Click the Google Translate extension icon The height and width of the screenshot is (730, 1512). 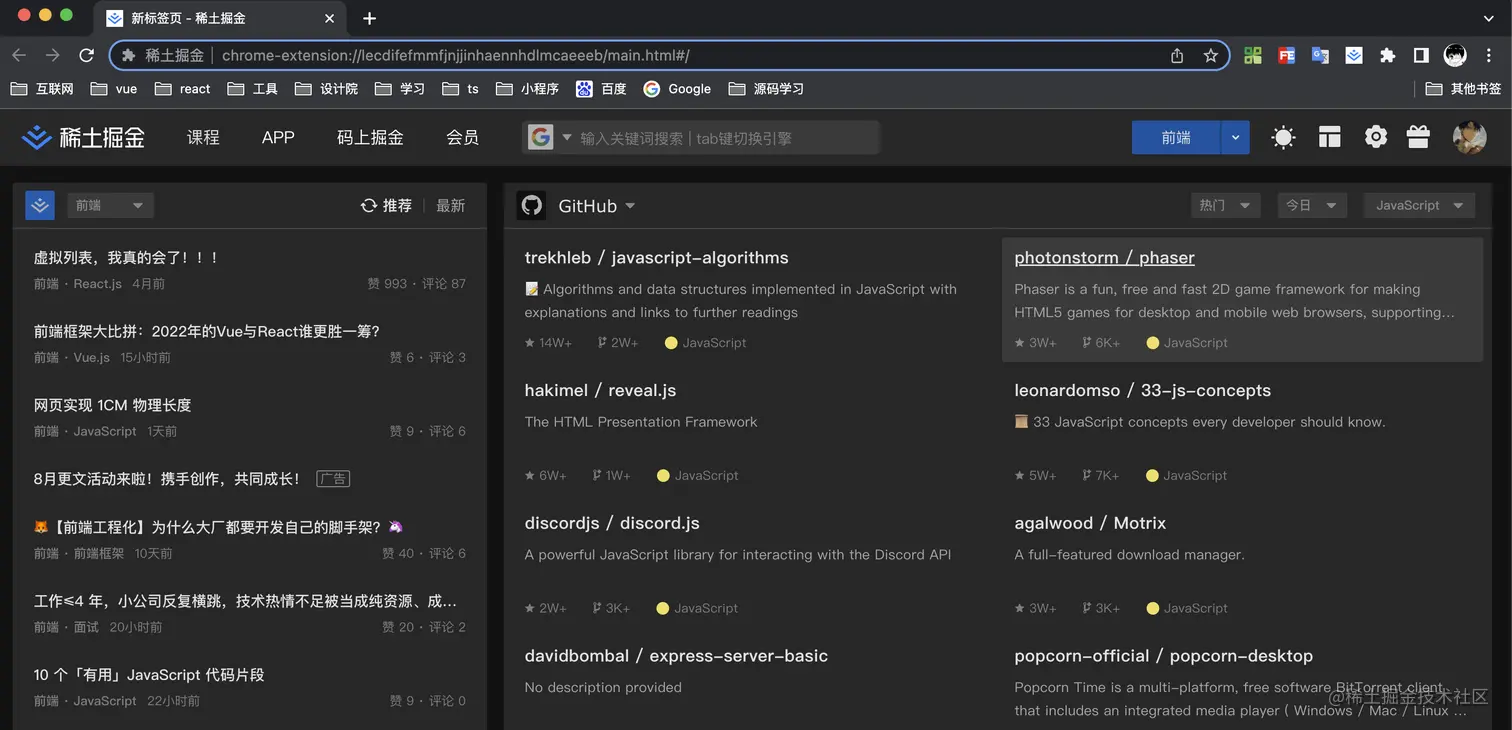click(1320, 55)
